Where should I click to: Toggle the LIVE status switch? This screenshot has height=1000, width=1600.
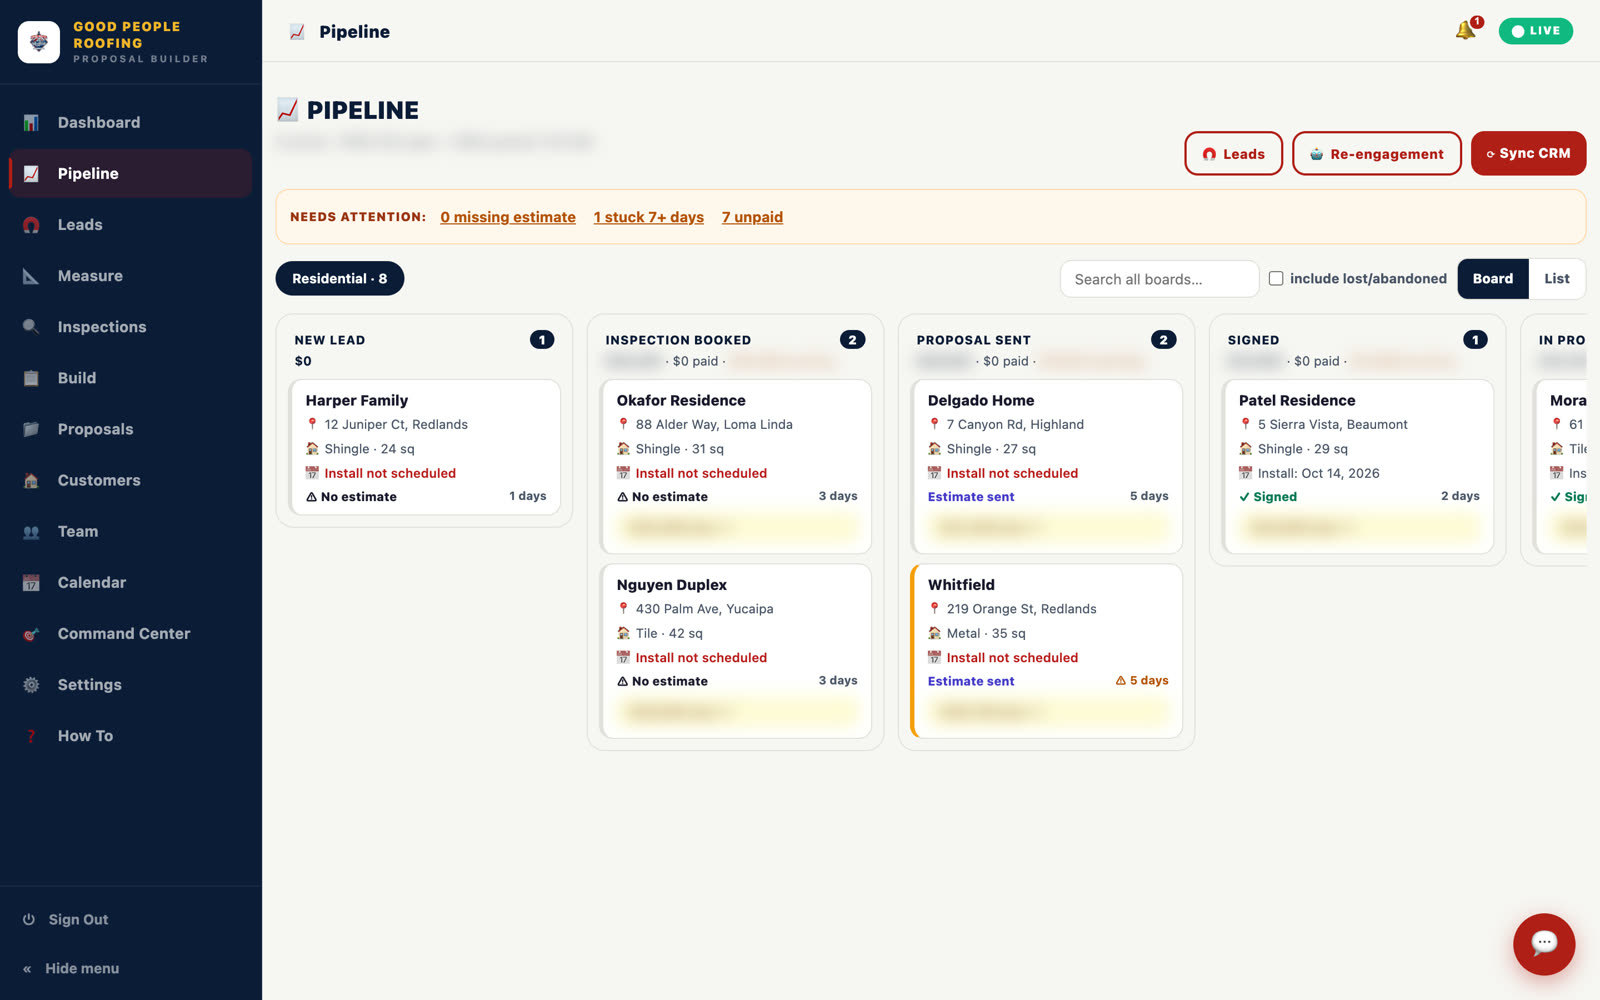click(x=1535, y=31)
